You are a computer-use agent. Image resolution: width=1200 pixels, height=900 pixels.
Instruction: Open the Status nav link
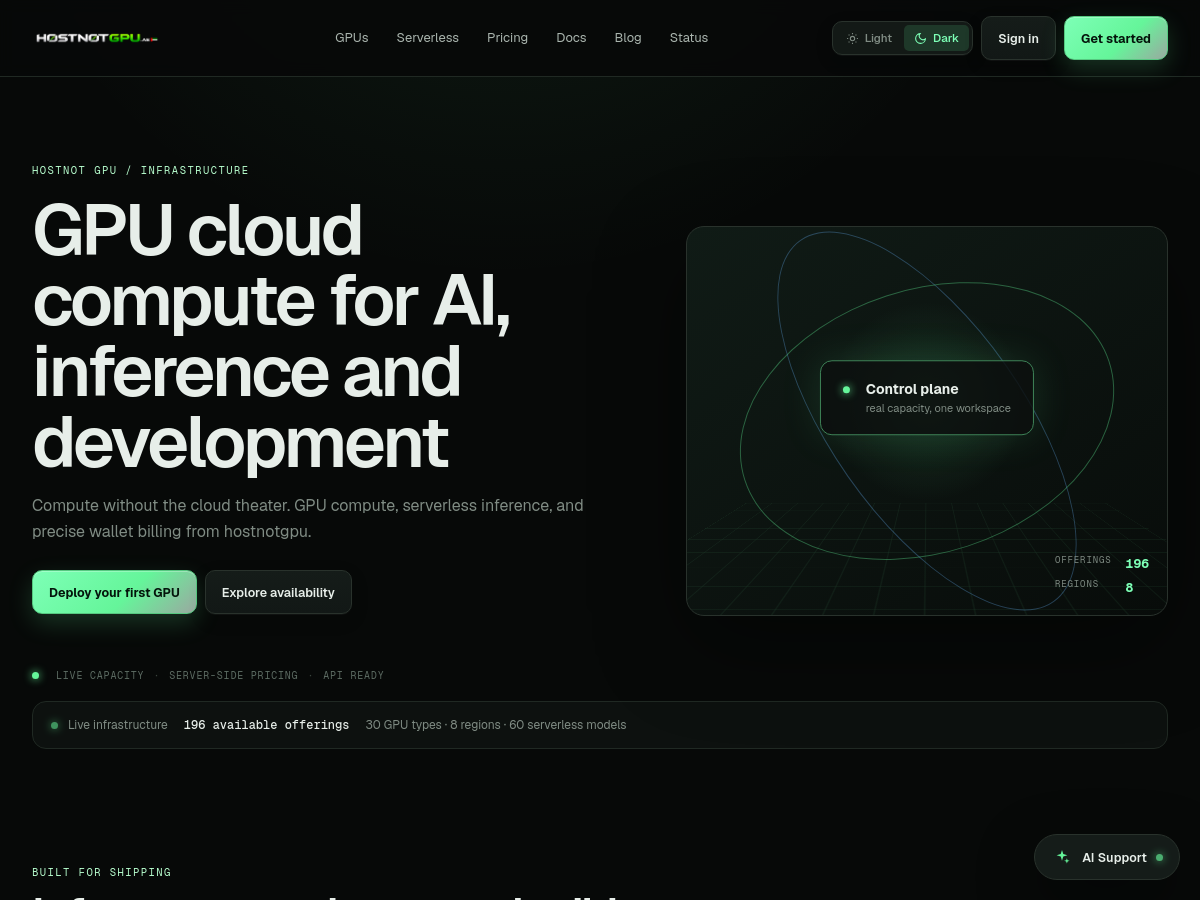click(689, 38)
